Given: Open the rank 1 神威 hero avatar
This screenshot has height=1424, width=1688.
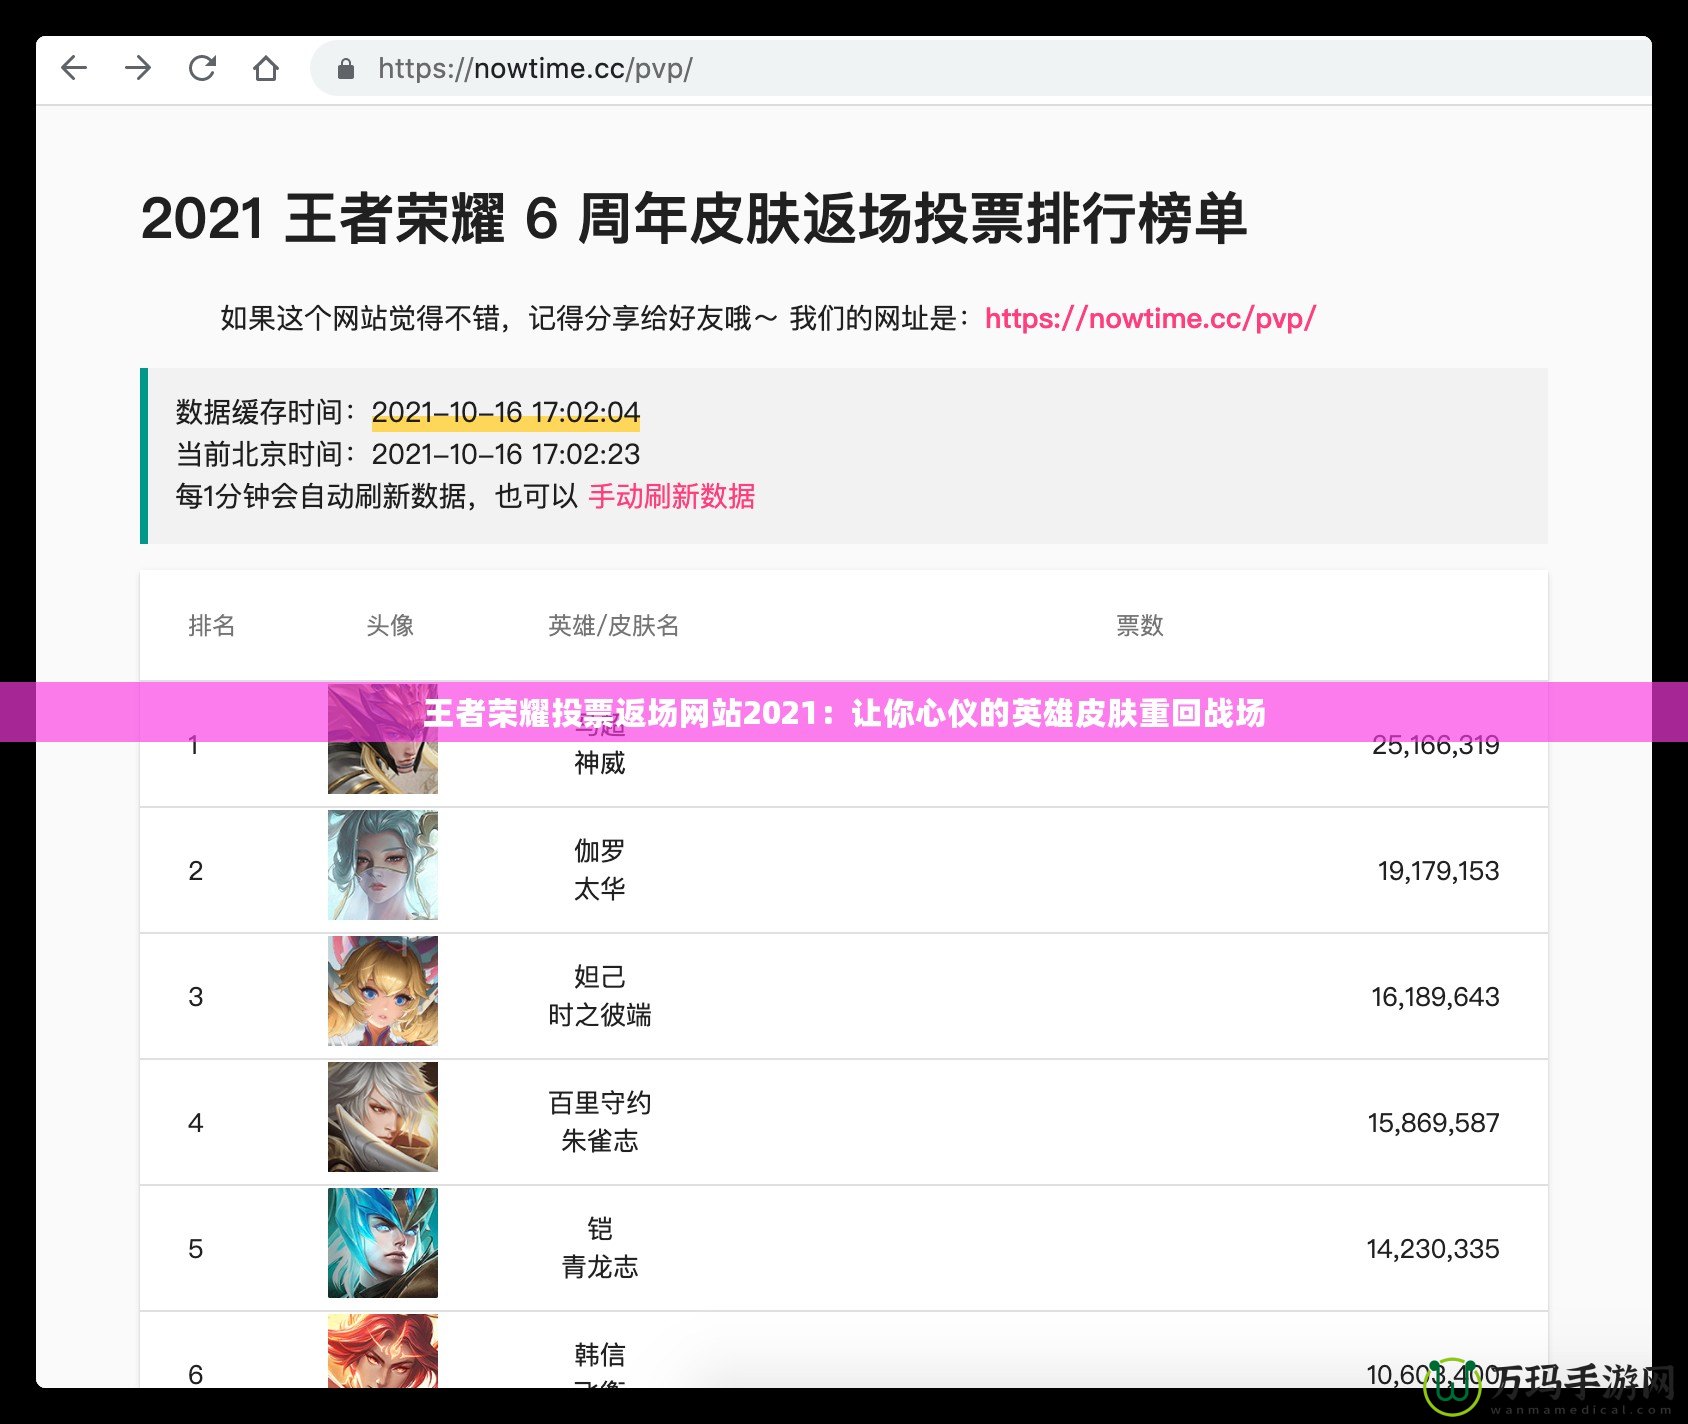Looking at the screenshot, I should point(383,739).
